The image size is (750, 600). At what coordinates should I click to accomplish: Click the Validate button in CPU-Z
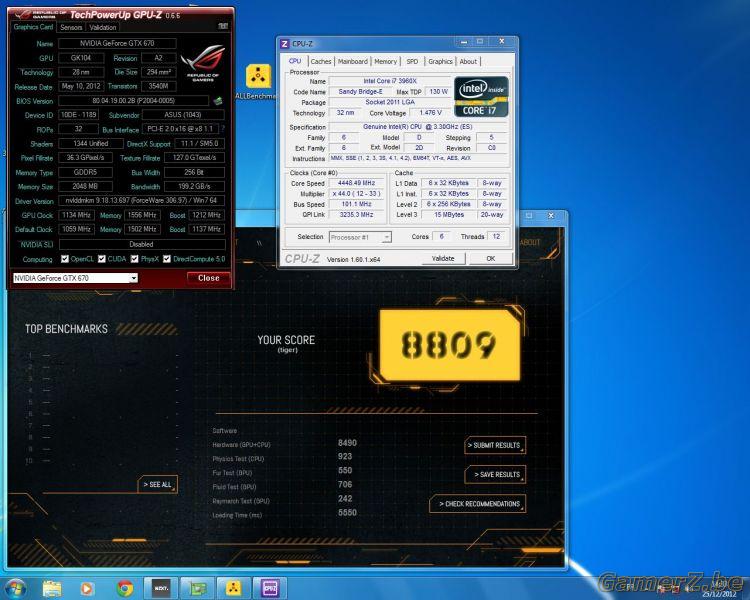click(x=443, y=258)
